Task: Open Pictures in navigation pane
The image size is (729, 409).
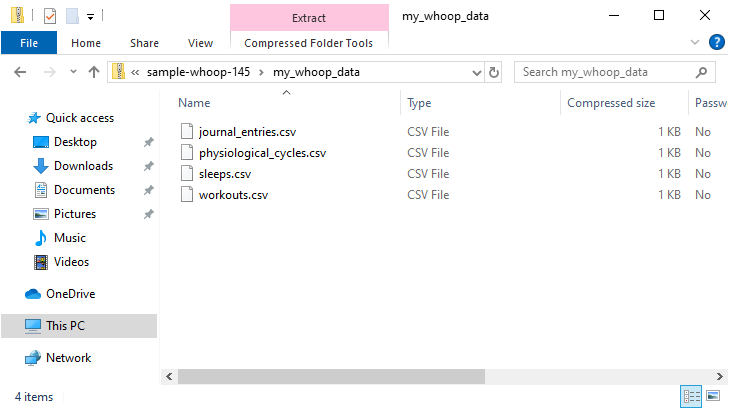Action: click(75, 214)
